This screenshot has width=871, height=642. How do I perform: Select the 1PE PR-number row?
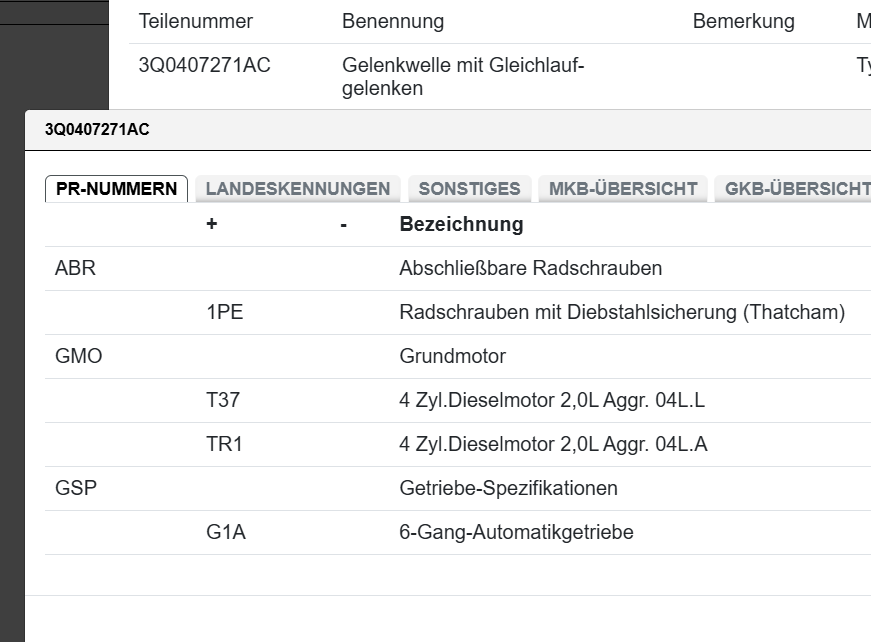tap(225, 312)
